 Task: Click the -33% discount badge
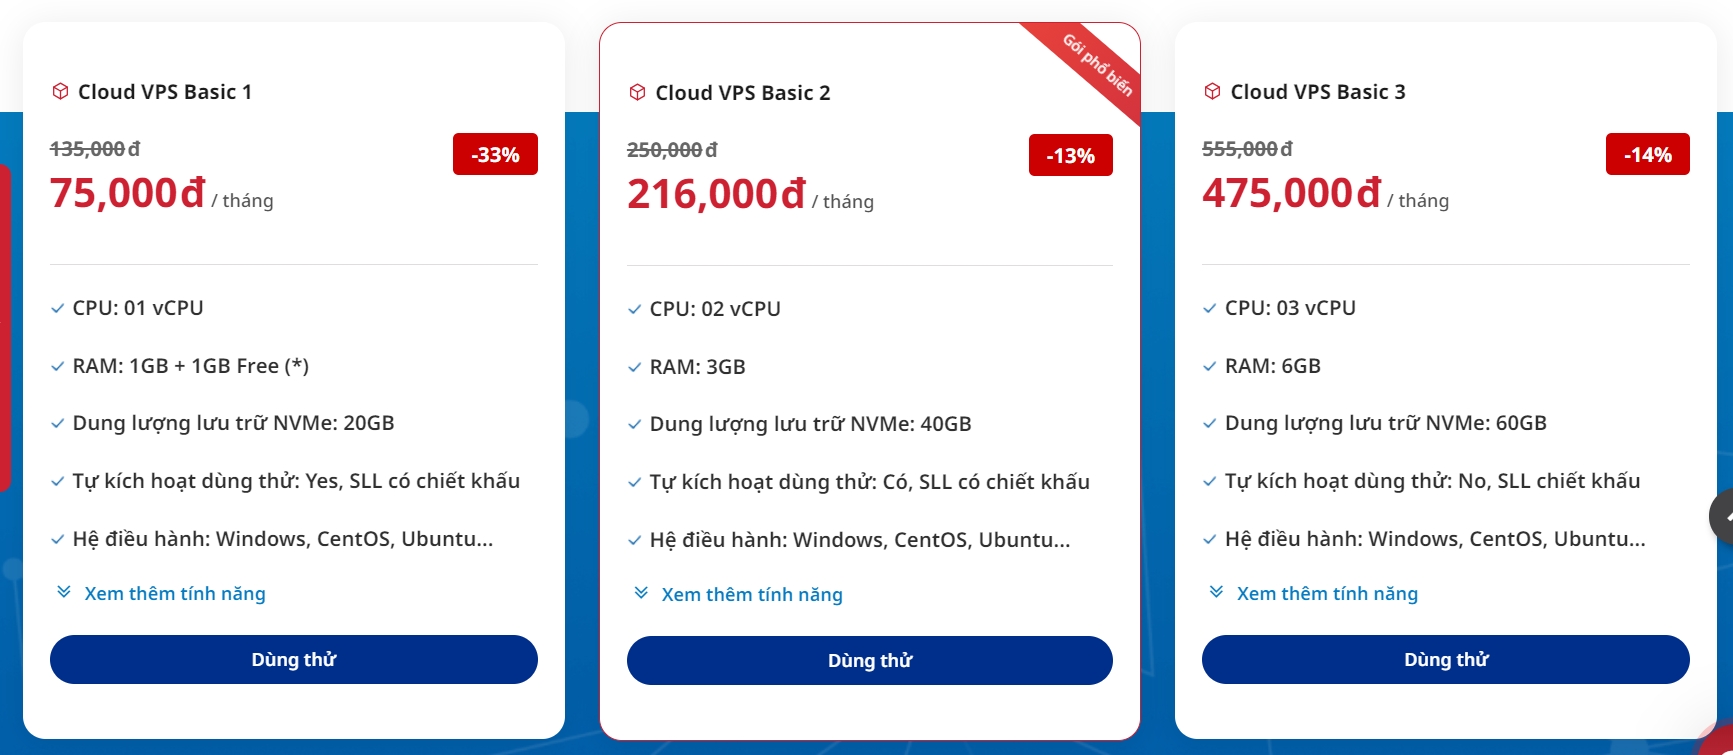tap(494, 154)
